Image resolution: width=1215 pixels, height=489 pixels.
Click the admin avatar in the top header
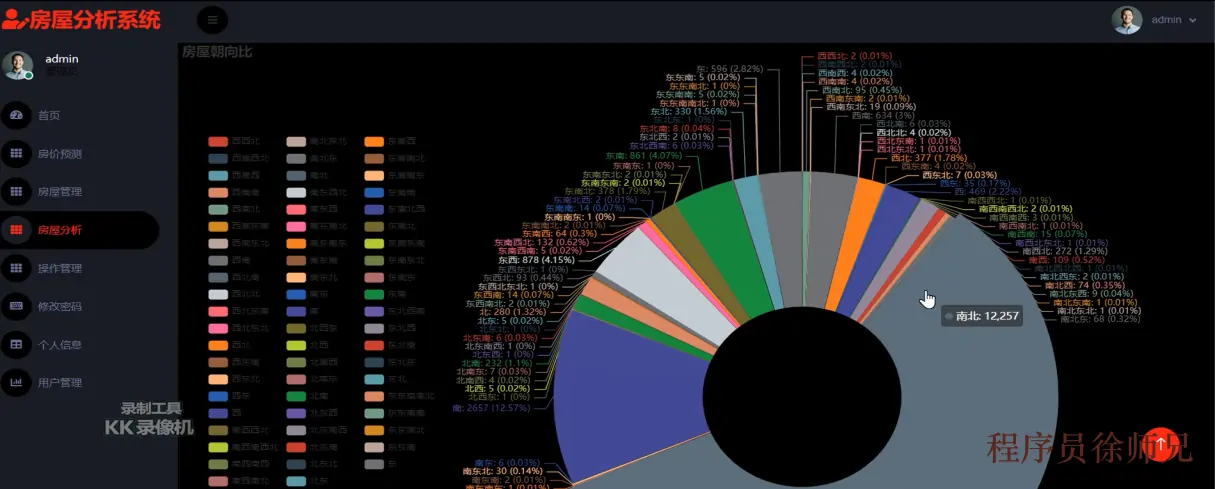(x=1127, y=20)
